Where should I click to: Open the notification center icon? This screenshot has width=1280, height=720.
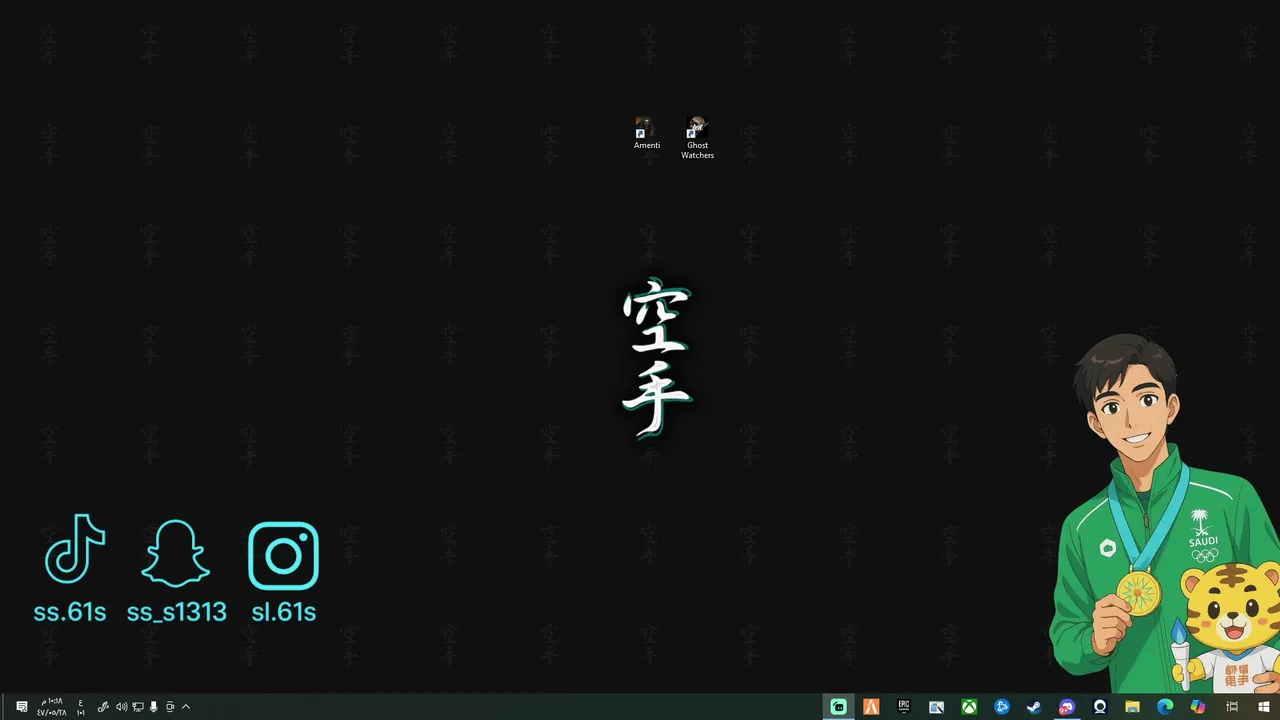coord(22,707)
